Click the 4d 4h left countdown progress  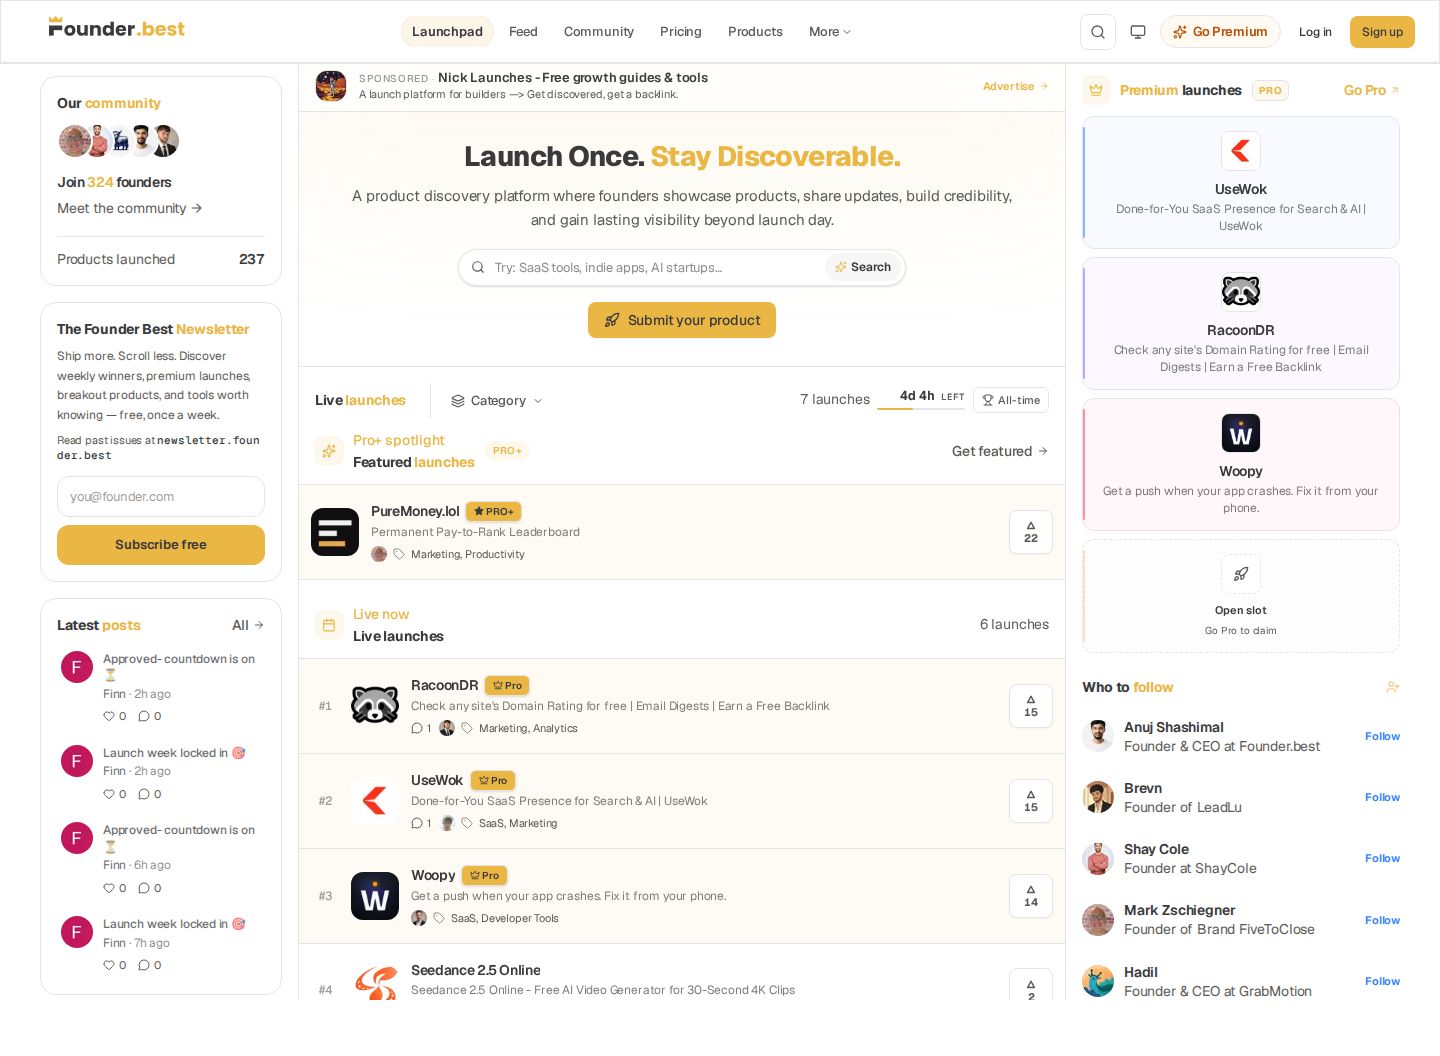tap(921, 399)
